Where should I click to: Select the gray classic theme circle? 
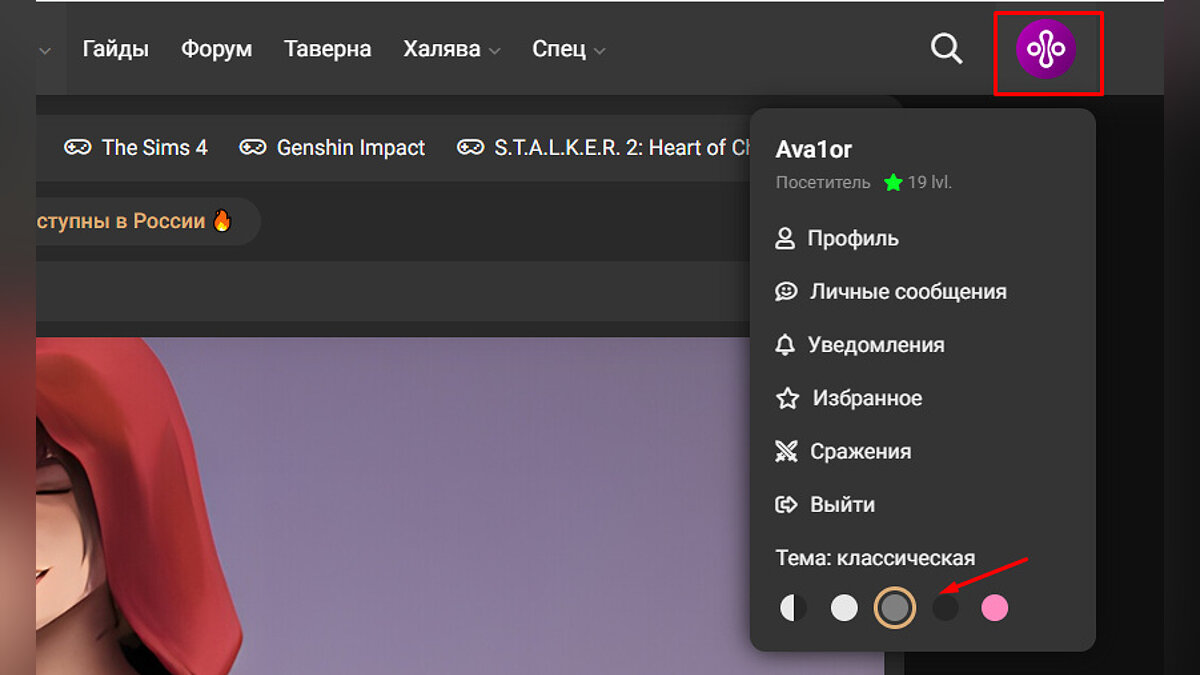pyautogui.click(x=895, y=607)
